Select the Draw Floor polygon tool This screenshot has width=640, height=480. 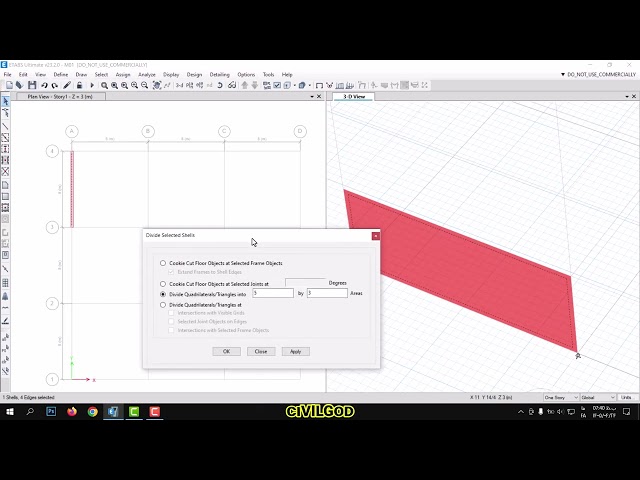coord(5,185)
